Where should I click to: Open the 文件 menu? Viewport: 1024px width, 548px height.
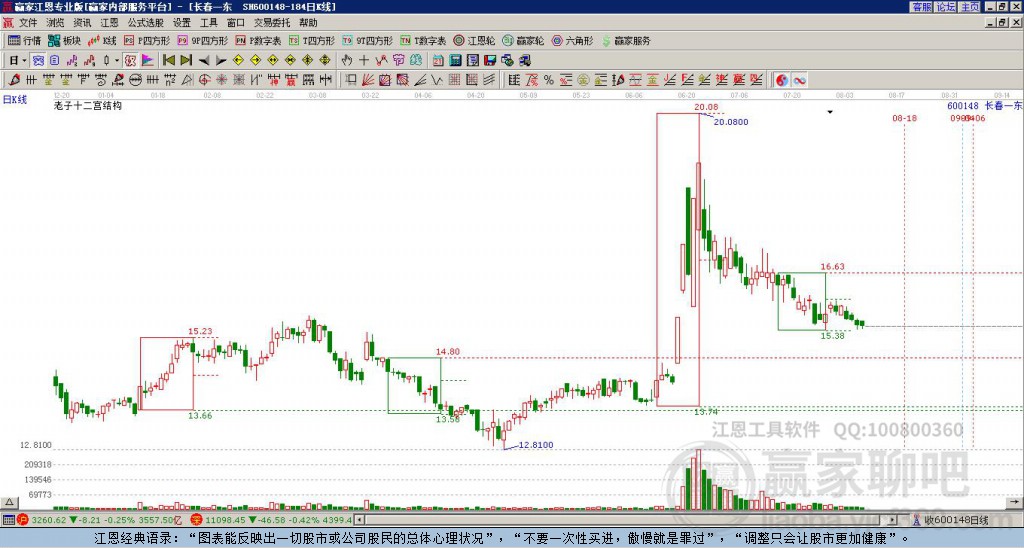[x=28, y=22]
